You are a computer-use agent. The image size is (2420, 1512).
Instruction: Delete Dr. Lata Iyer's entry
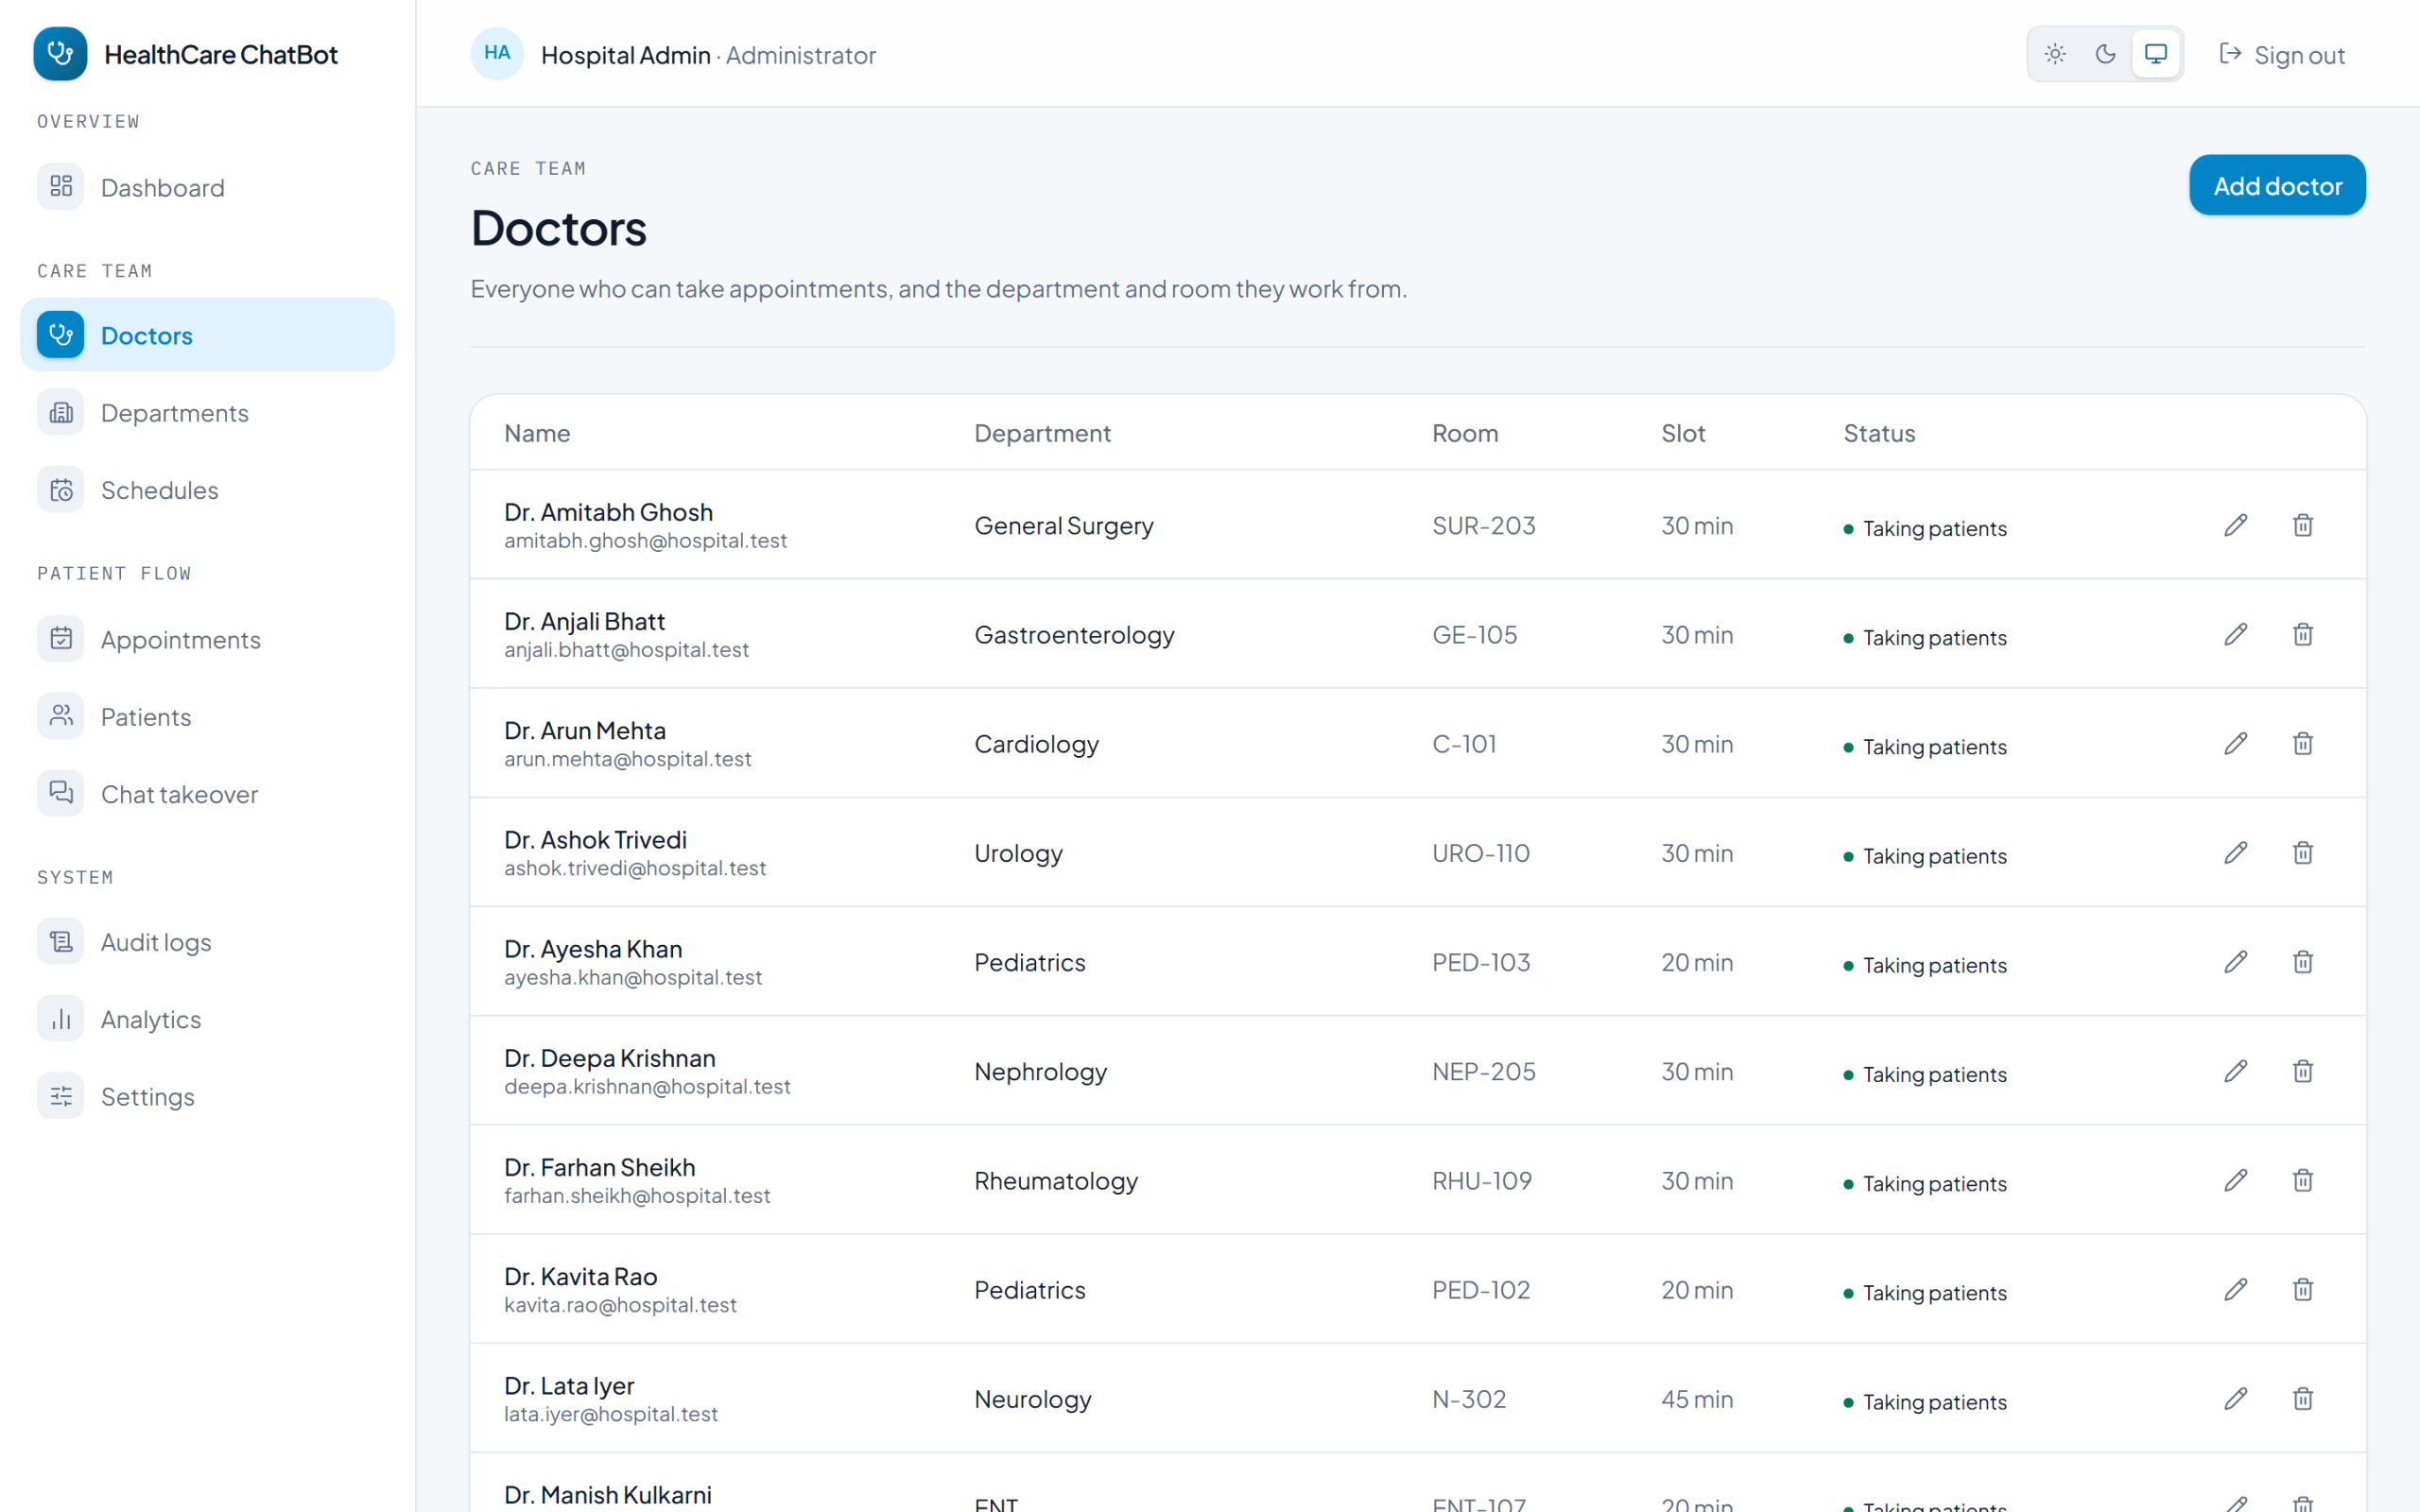(x=2303, y=1398)
